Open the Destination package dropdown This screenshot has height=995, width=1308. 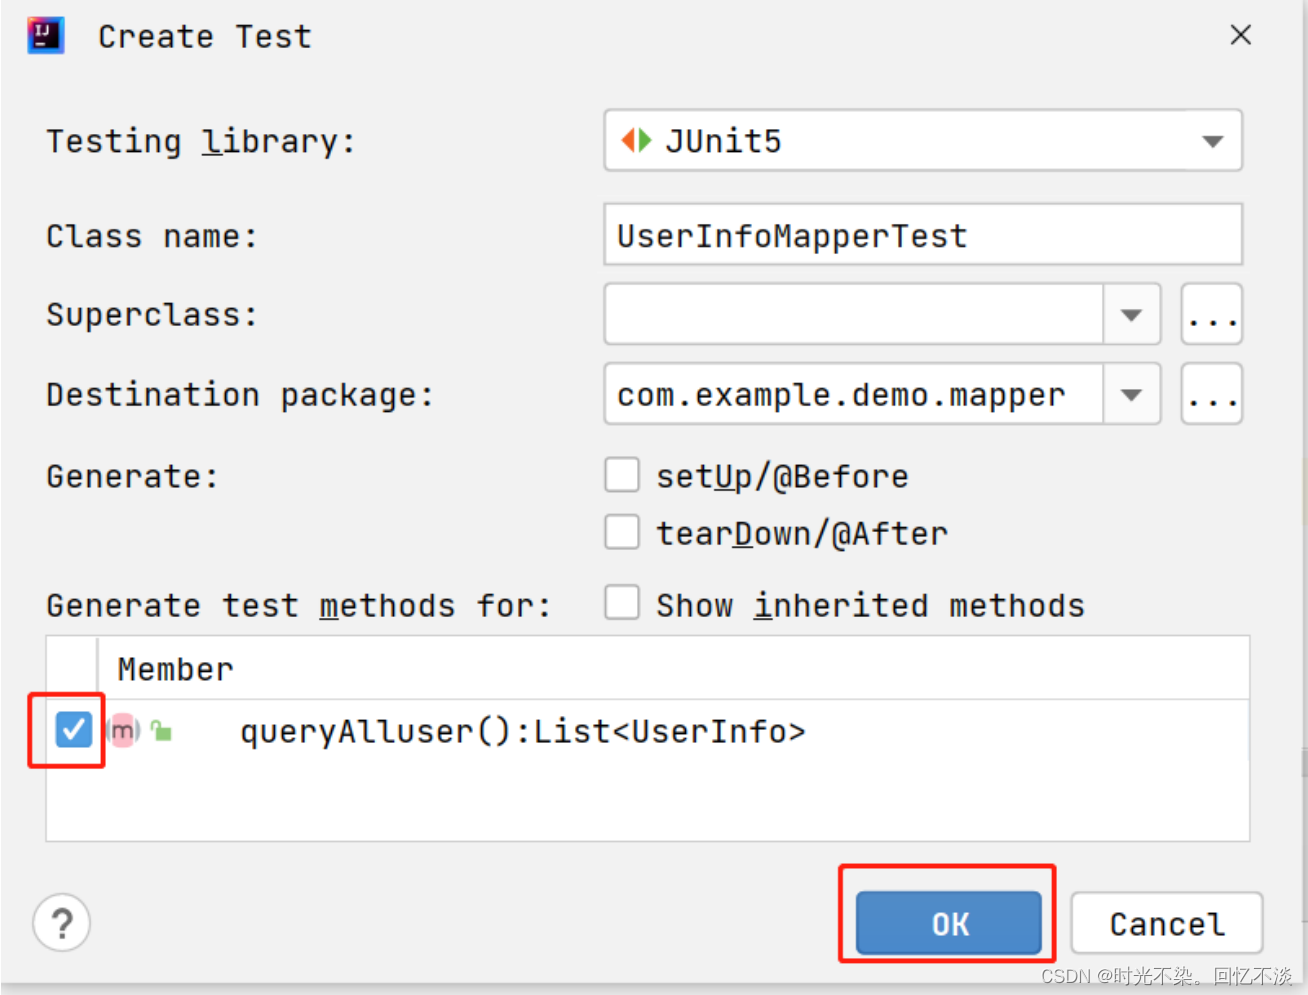click(x=1131, y=393)
